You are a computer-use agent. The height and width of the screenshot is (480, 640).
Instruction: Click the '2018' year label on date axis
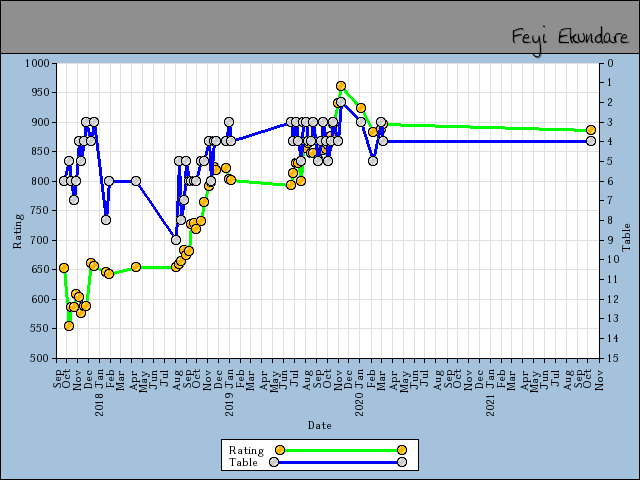[99, 404]
